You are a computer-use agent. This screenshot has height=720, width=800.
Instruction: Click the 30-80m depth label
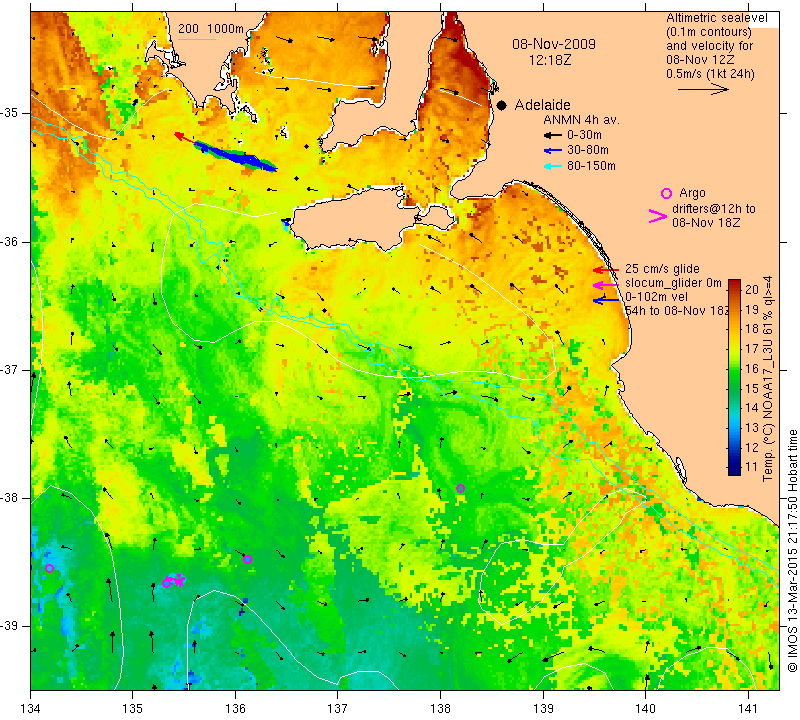coord(588,151)
